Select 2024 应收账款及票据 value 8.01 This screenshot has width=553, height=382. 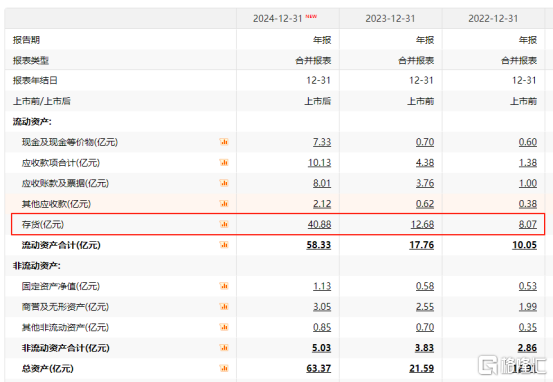coord(322,183)
